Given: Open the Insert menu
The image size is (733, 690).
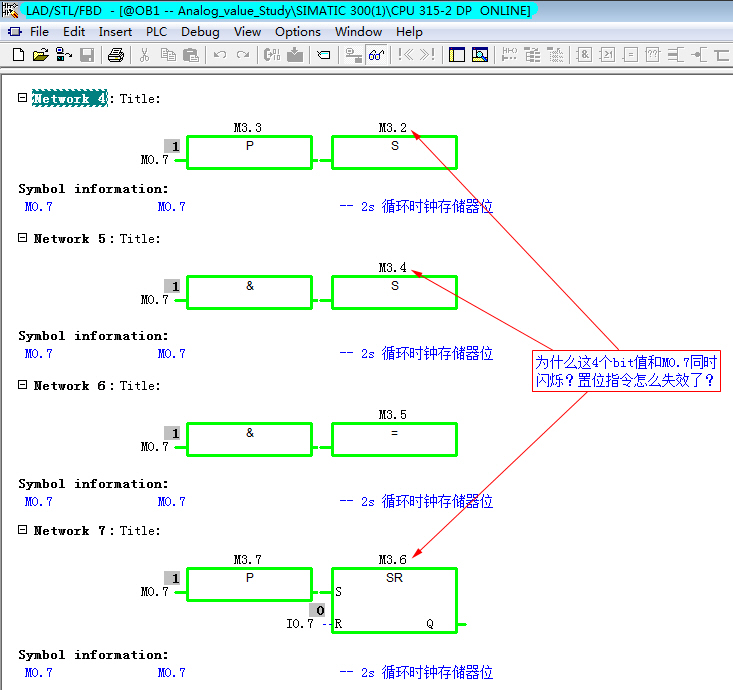Looking at the screenshot, I should pyautogui.click(x=115, y=32).
